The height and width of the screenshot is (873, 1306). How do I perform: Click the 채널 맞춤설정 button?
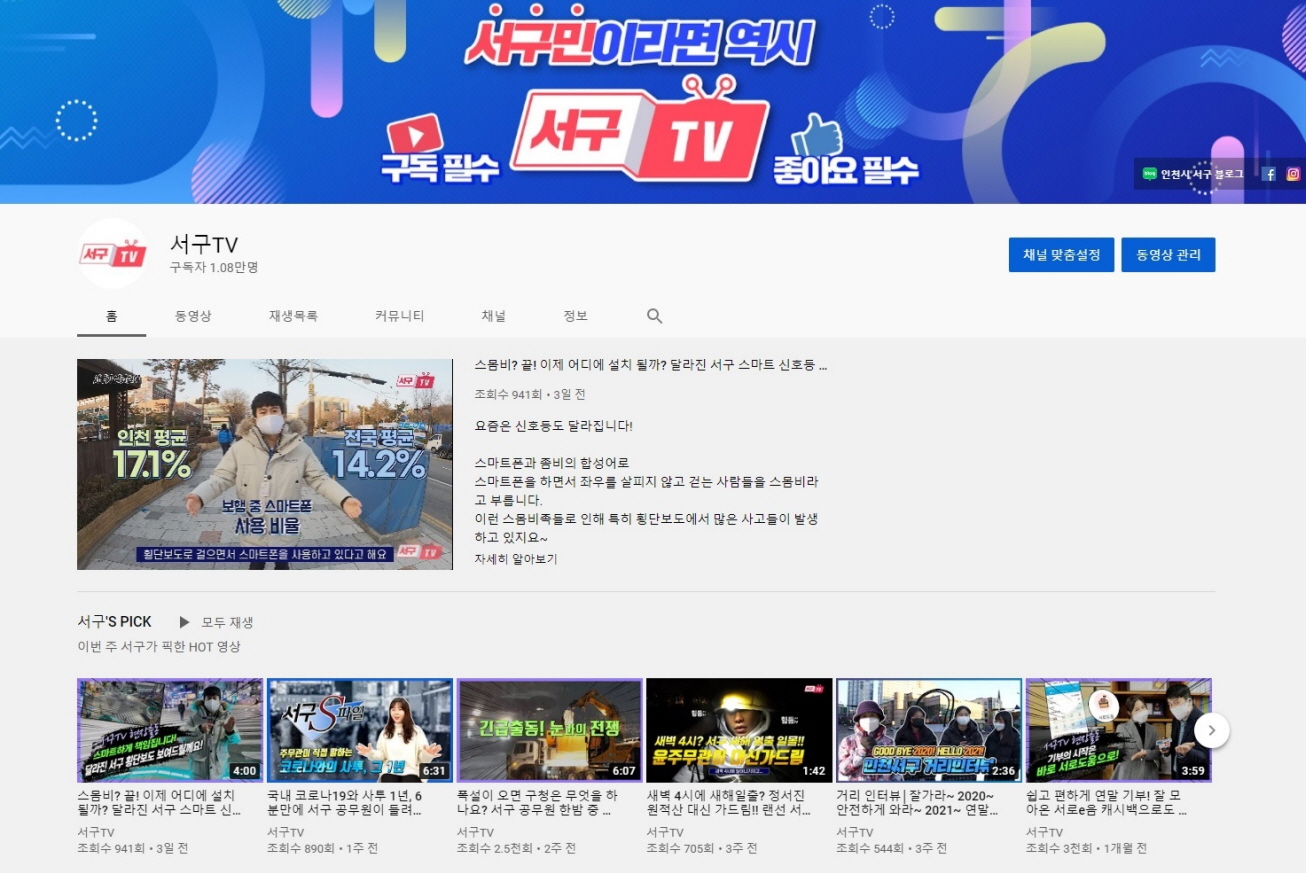tap(1061, 255)
